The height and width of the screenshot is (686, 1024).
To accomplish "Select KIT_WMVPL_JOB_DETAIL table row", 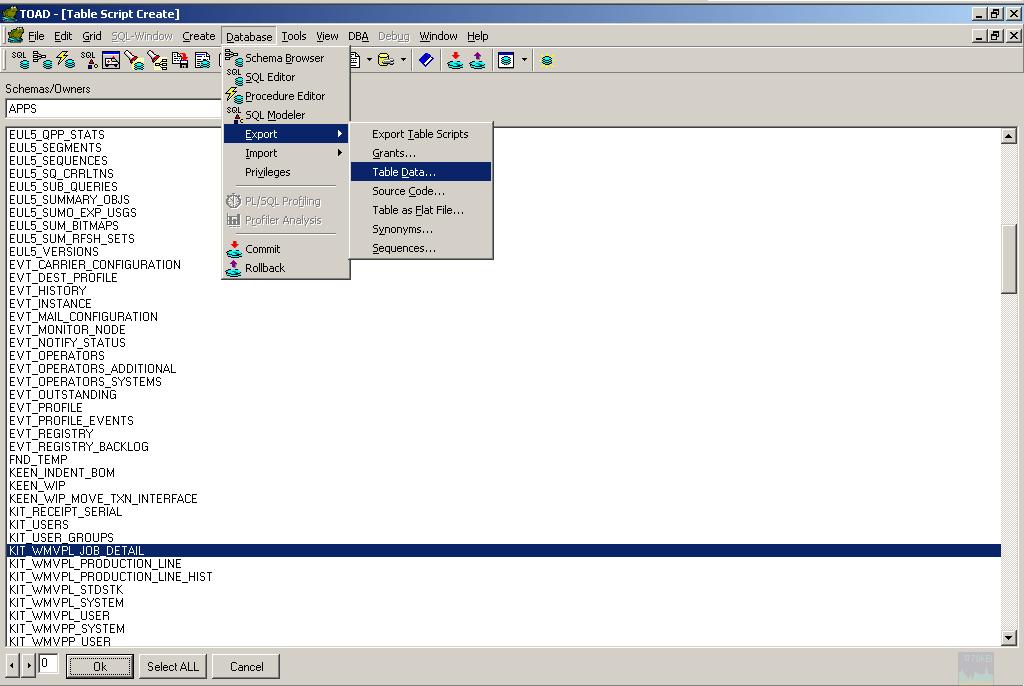I will click(504, 551).
